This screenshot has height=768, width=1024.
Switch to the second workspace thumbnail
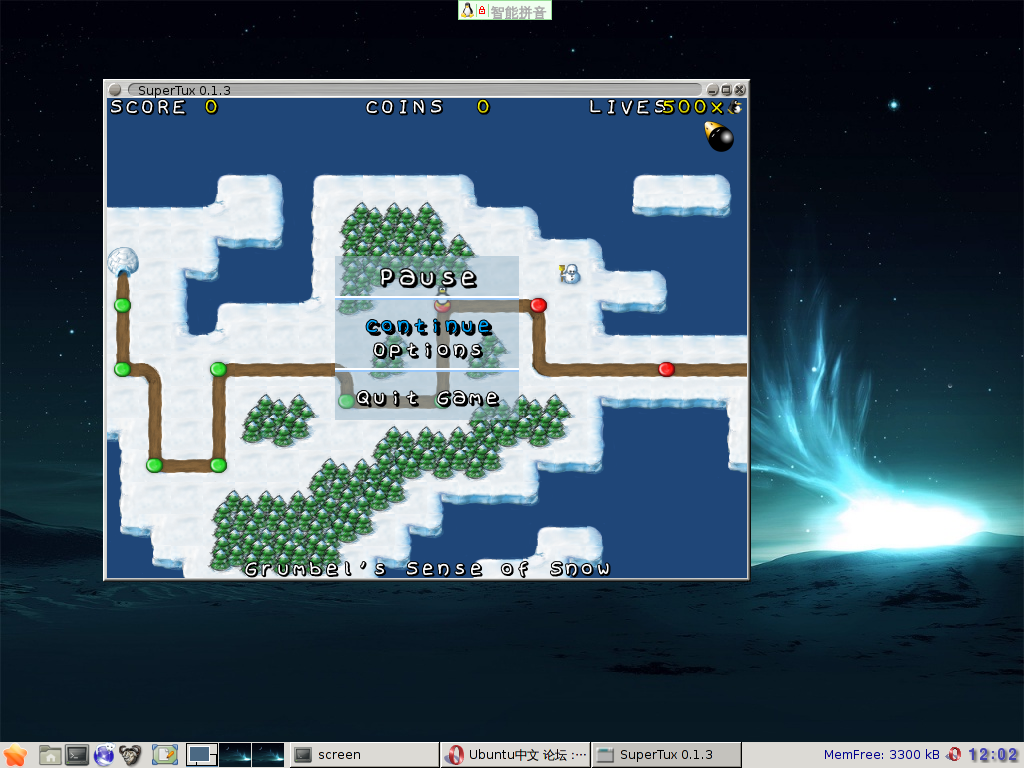coord(235,755)
